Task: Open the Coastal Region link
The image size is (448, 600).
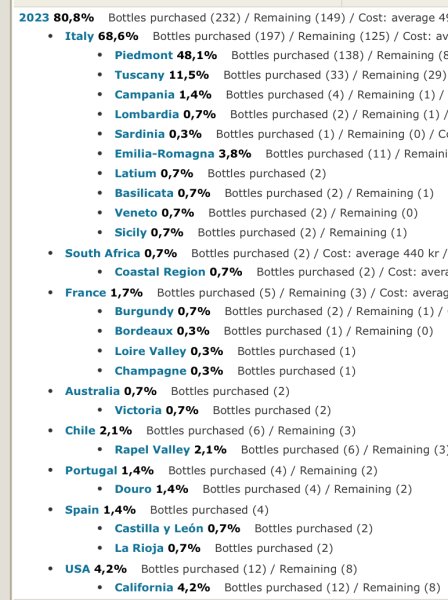Action: pyautogui.click(x=160, y=272)
